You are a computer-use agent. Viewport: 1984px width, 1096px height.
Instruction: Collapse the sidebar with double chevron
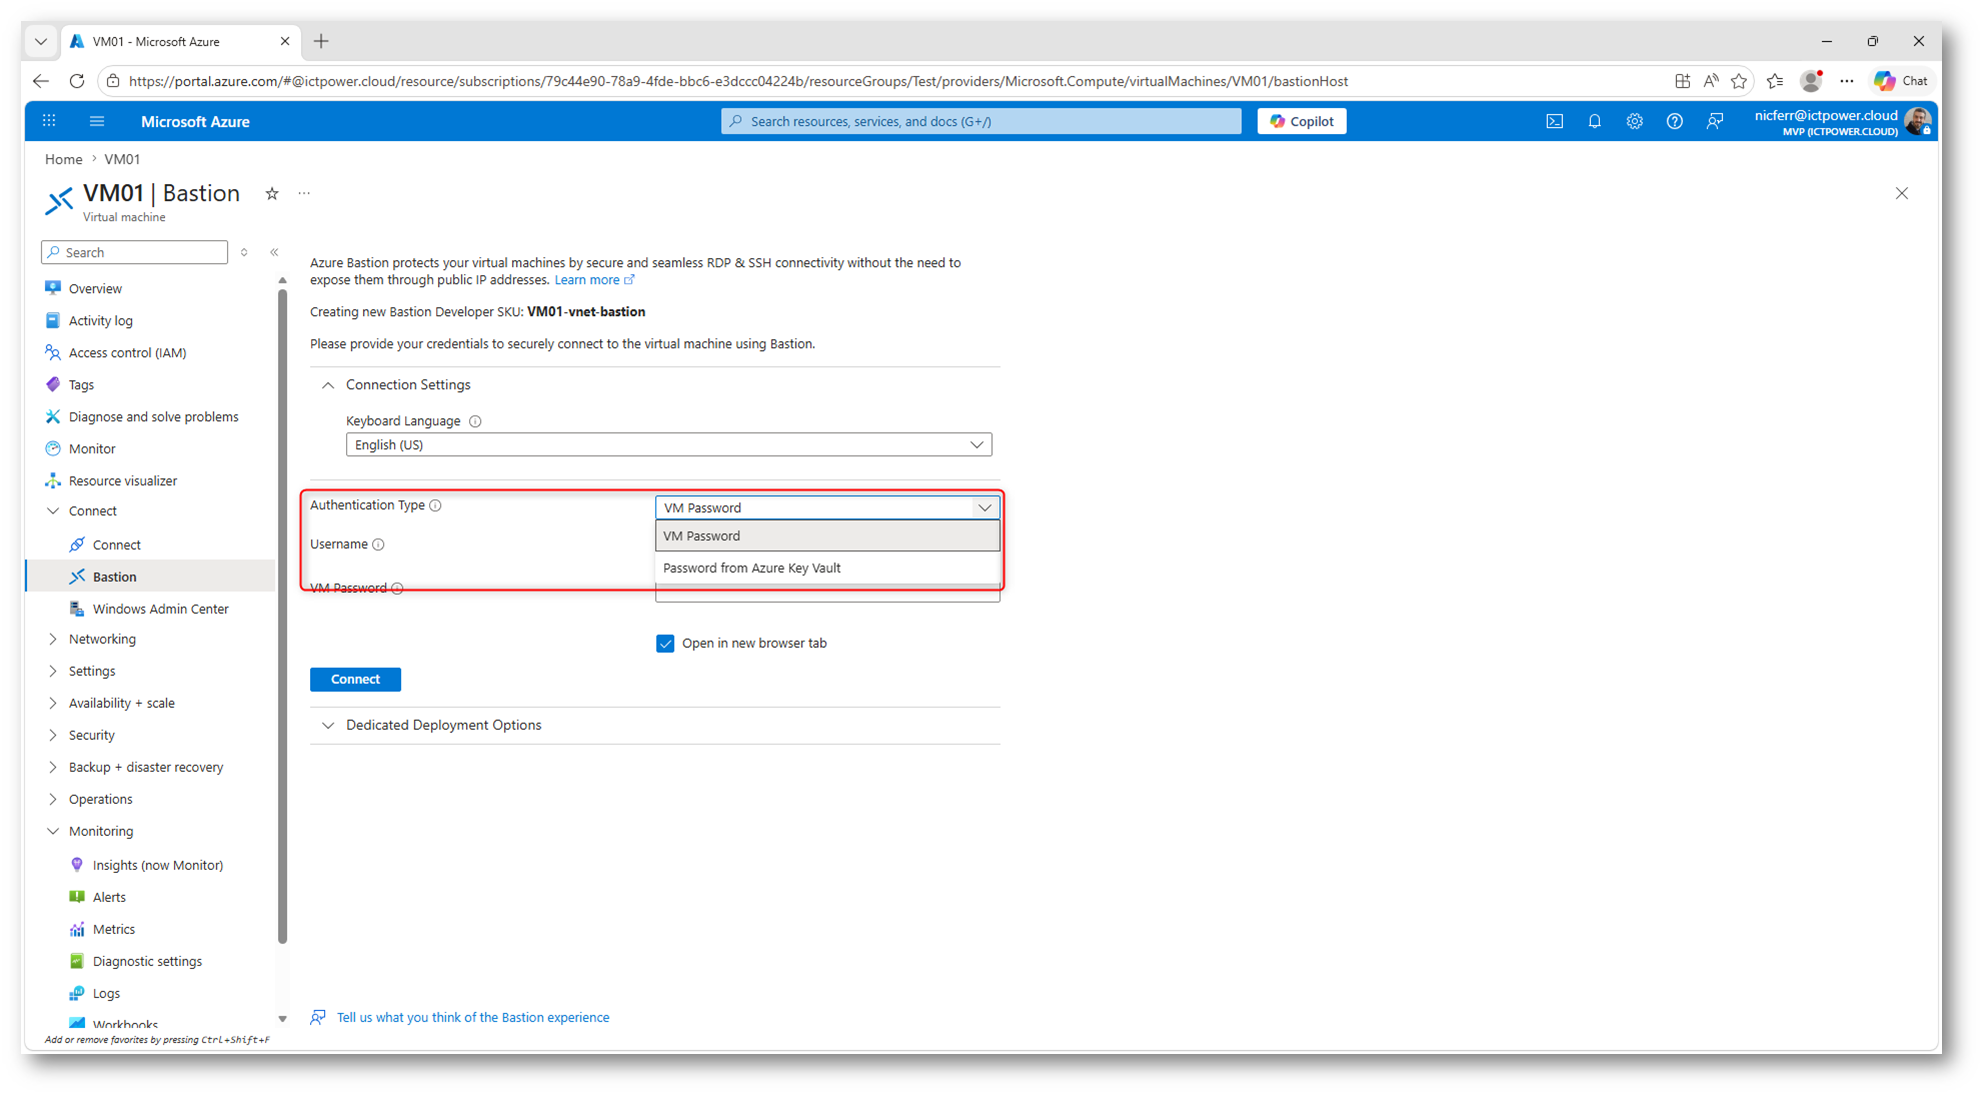click(x=274, y=252)
